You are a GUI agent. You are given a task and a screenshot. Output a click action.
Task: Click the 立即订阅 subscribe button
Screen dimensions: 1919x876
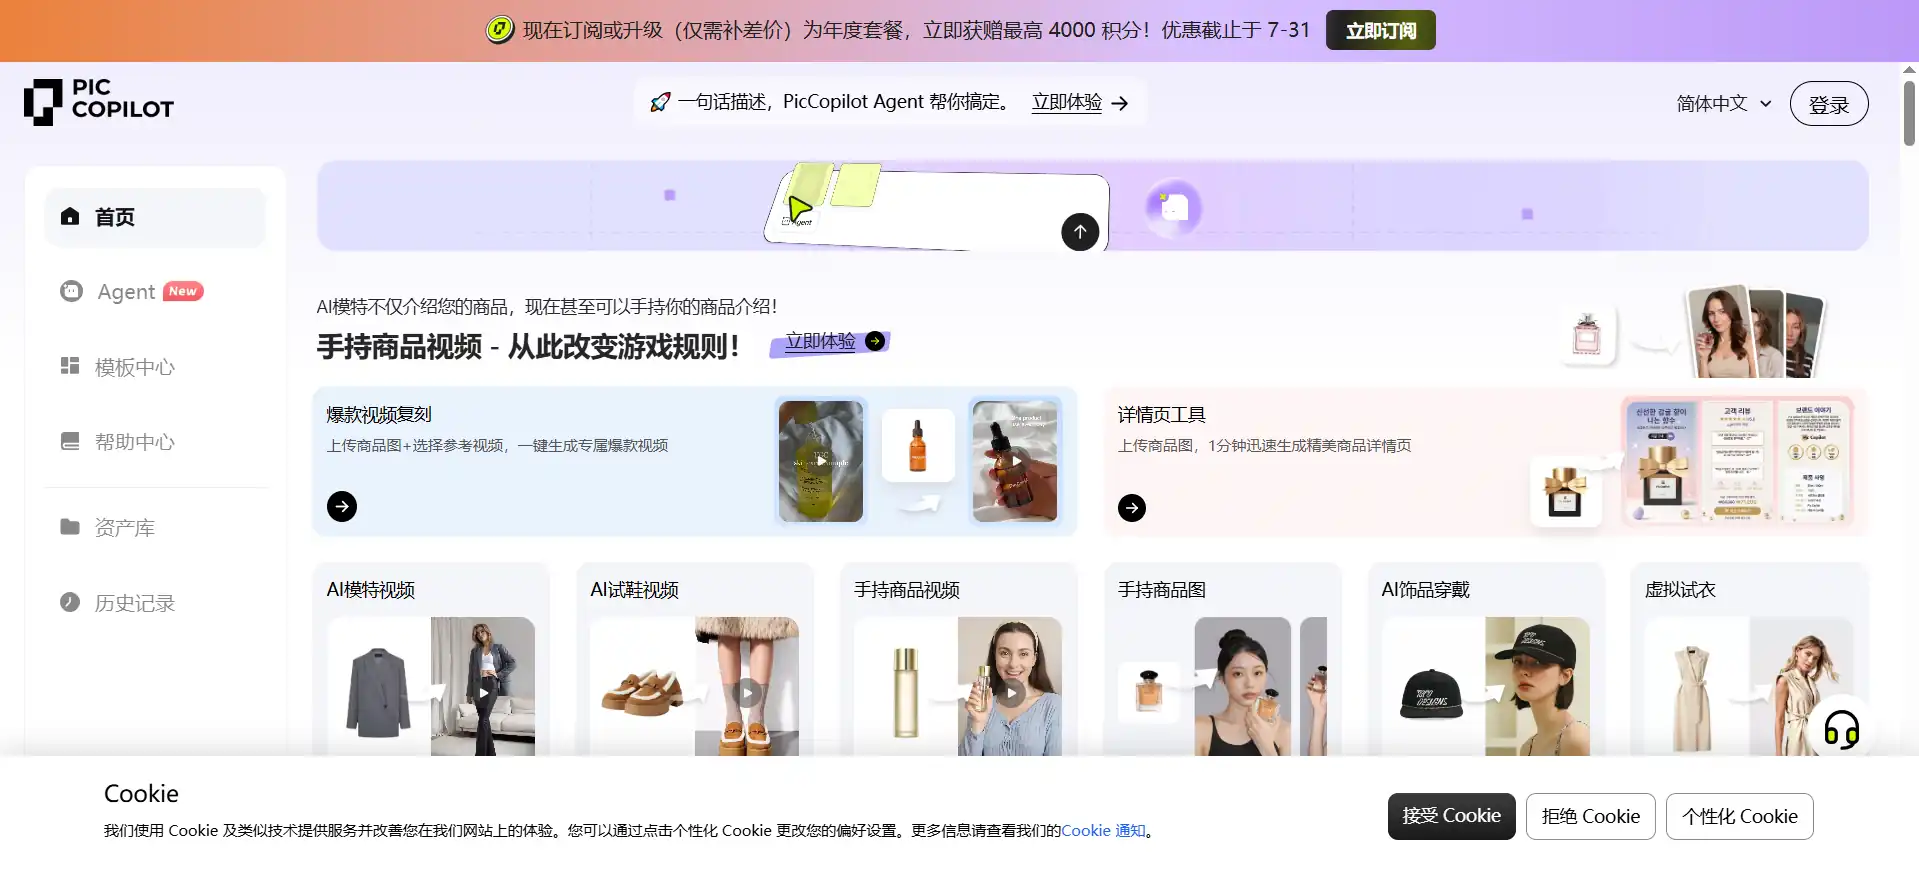1380,30
